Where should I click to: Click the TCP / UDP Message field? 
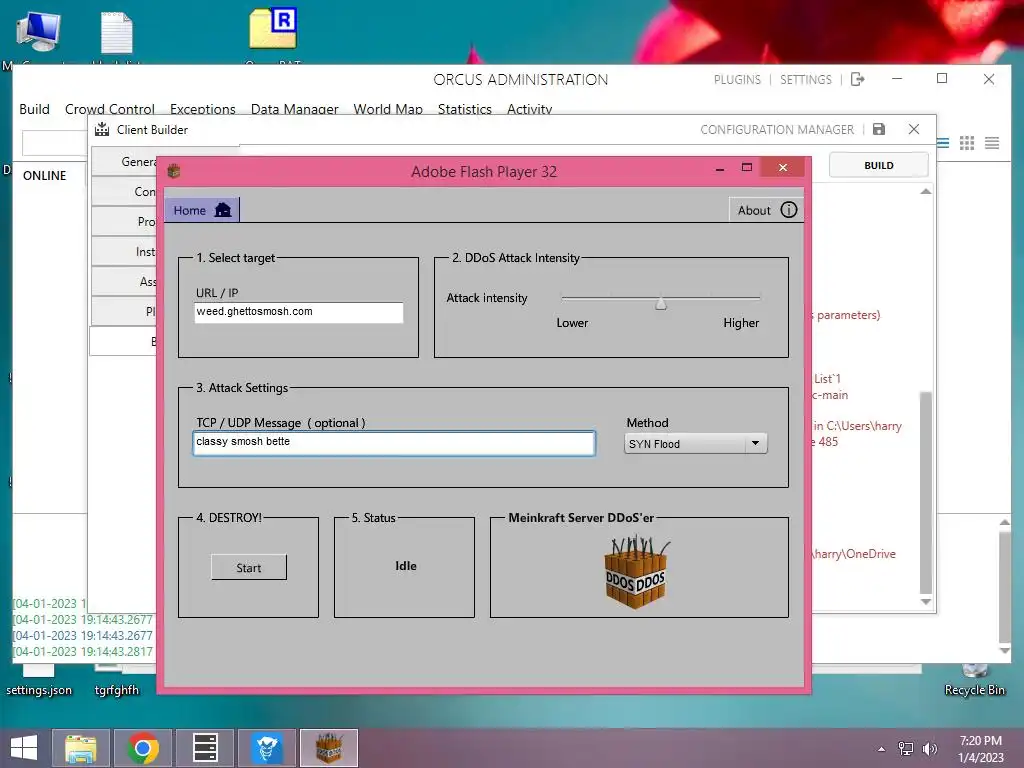(394, 443)
